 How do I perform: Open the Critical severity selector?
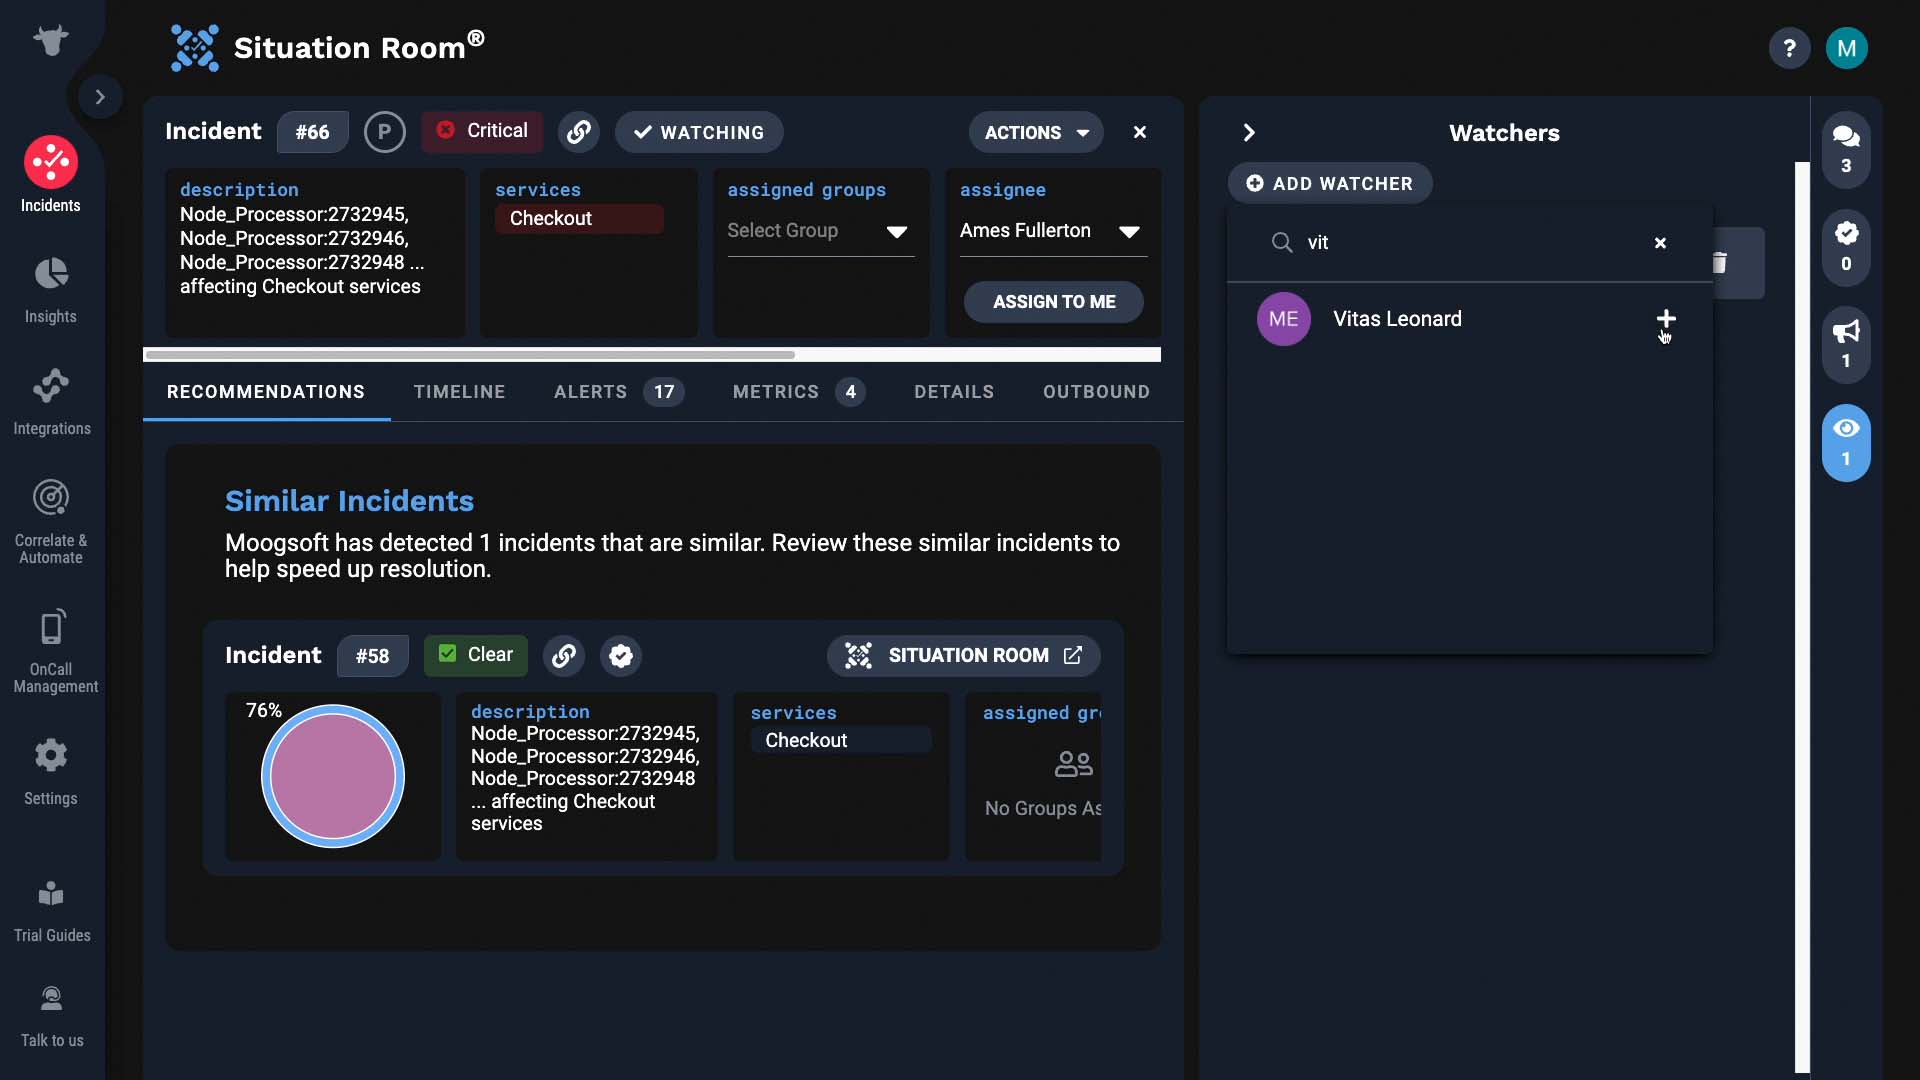(482, 131)
